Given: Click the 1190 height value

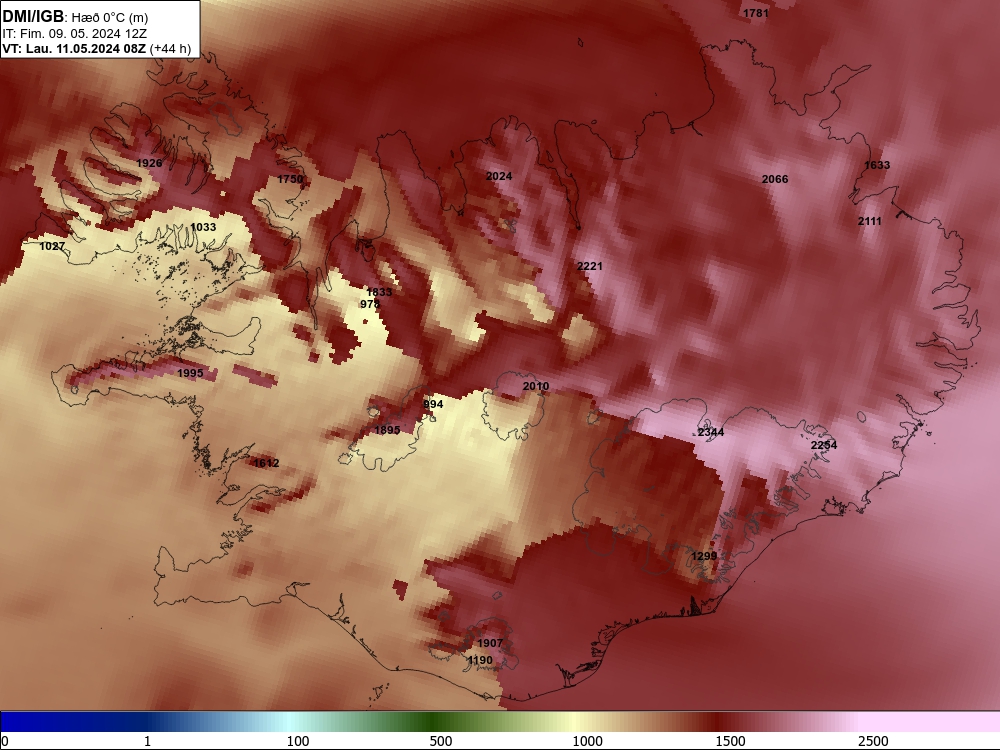Looking at the screenshot, I should tap(480, 660).
